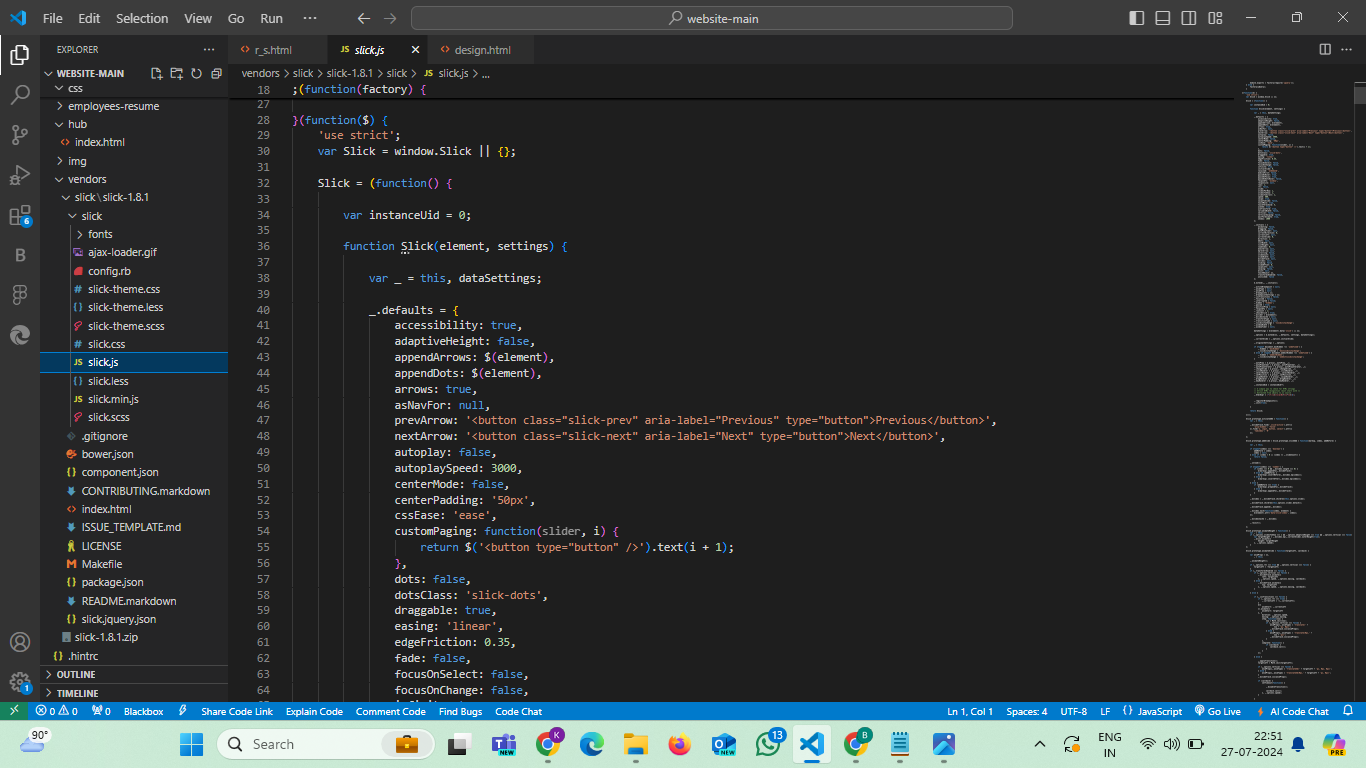This screenshot has height=768, width=1366.
Task: Open the Extensions view
Action: point(20,216)
